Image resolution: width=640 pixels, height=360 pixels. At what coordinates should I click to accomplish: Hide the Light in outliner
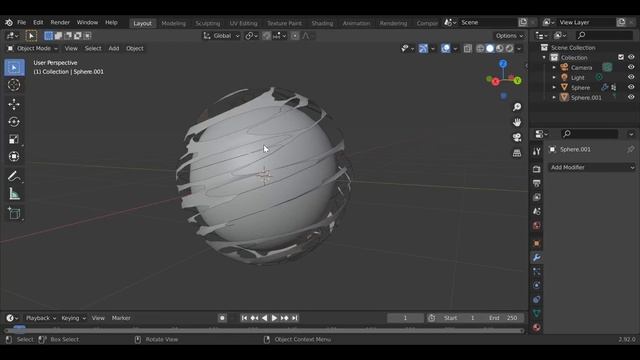tap(631, 77)
